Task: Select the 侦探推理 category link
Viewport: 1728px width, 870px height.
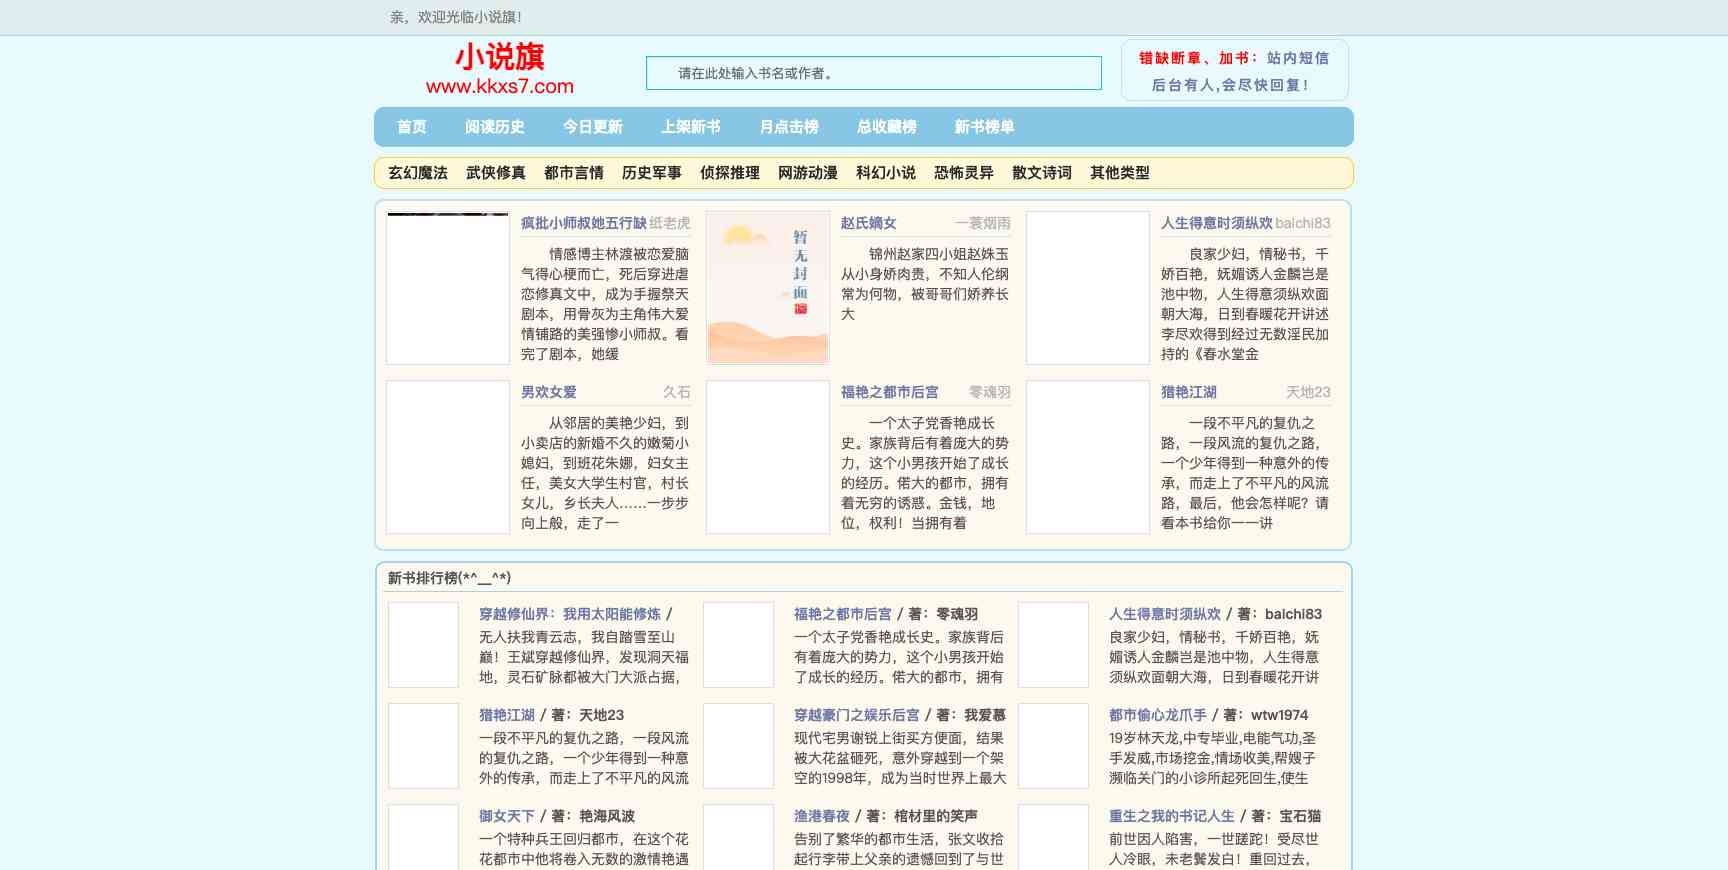Action: coord(730,173)
